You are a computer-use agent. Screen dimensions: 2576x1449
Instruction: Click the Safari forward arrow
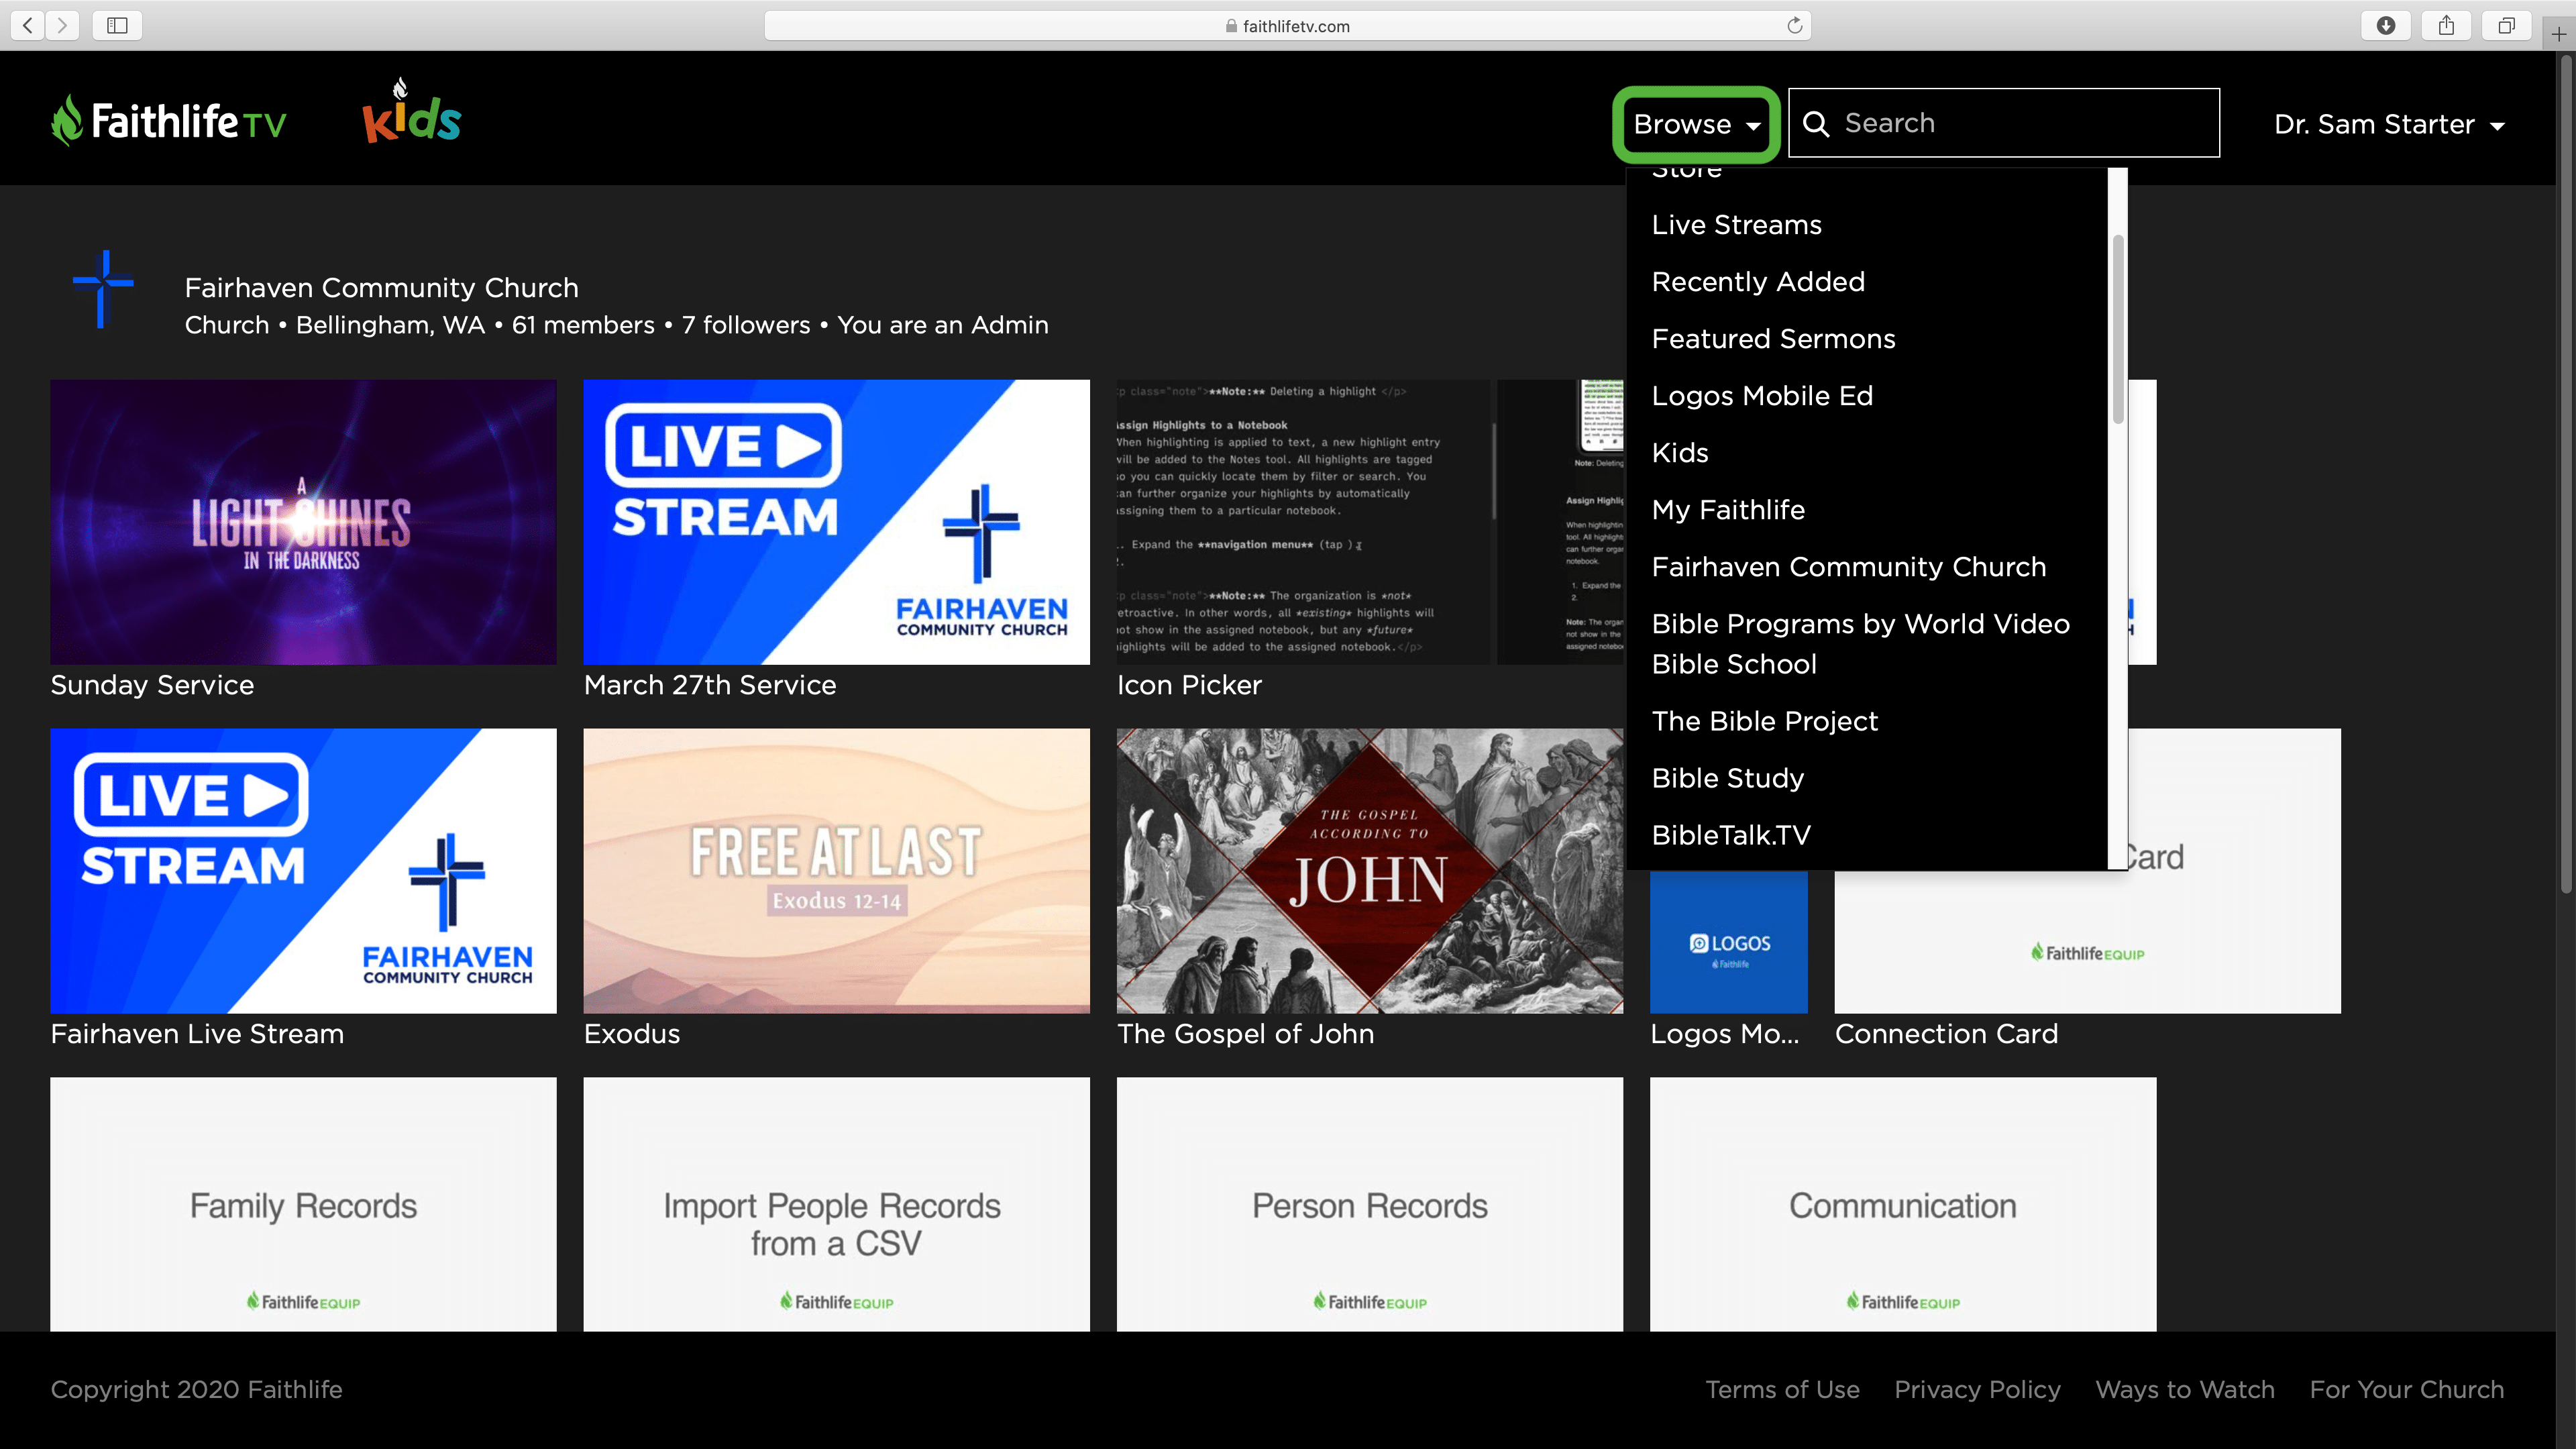coord(62,25)
